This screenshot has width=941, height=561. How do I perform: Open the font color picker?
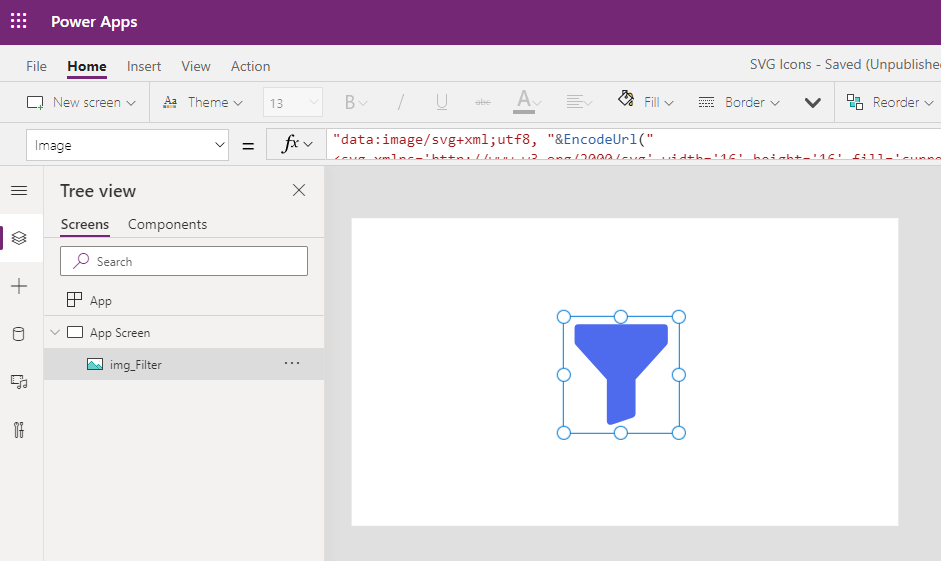(528, 102)
